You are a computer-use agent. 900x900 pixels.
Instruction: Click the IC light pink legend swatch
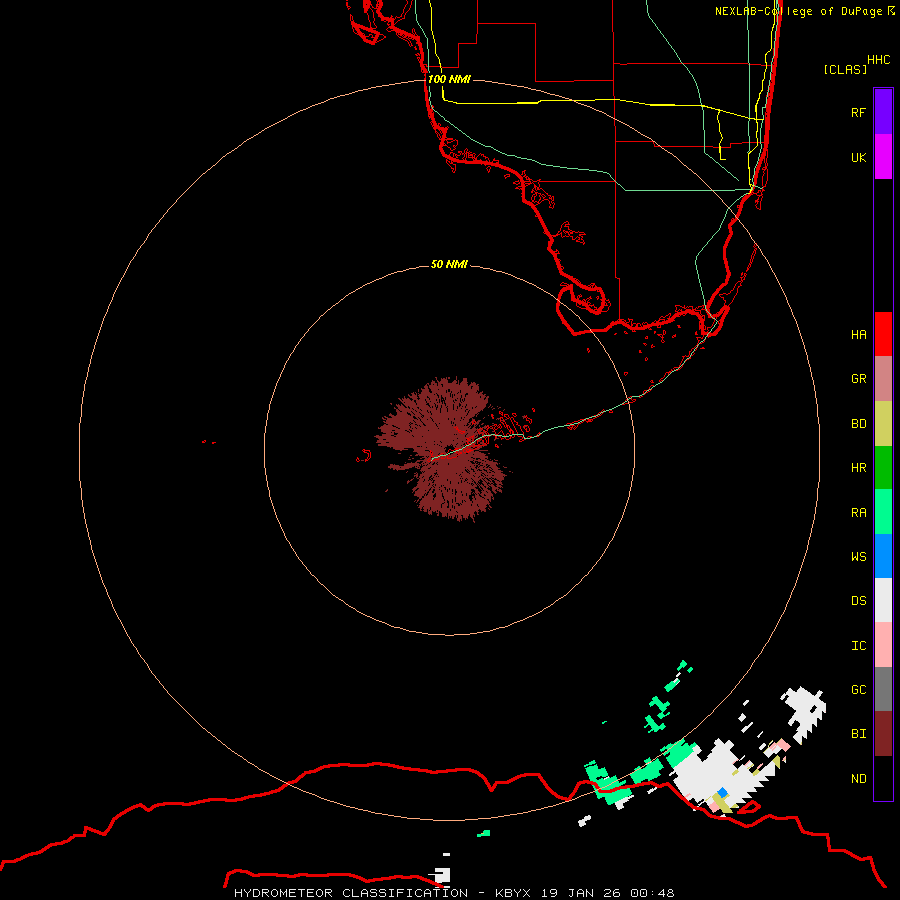(883, 645)
